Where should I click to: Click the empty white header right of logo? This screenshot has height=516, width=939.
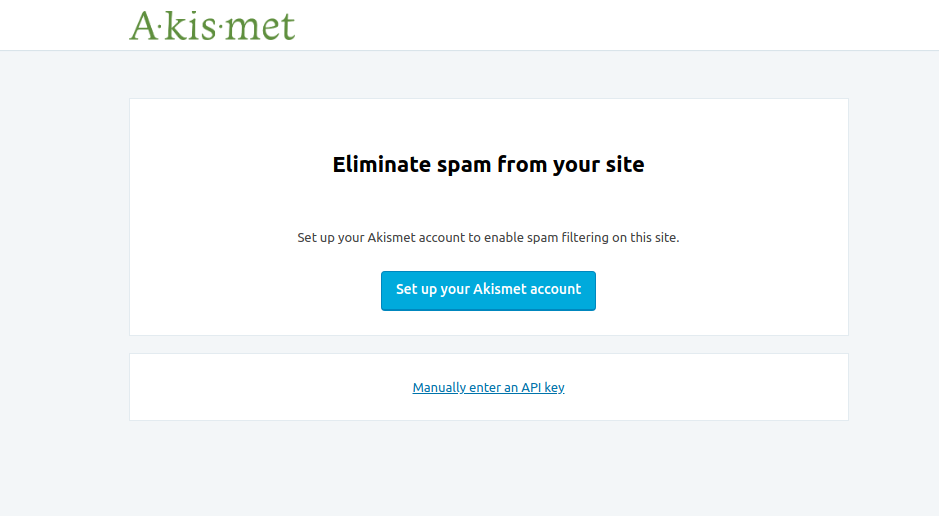coord(620,25)
